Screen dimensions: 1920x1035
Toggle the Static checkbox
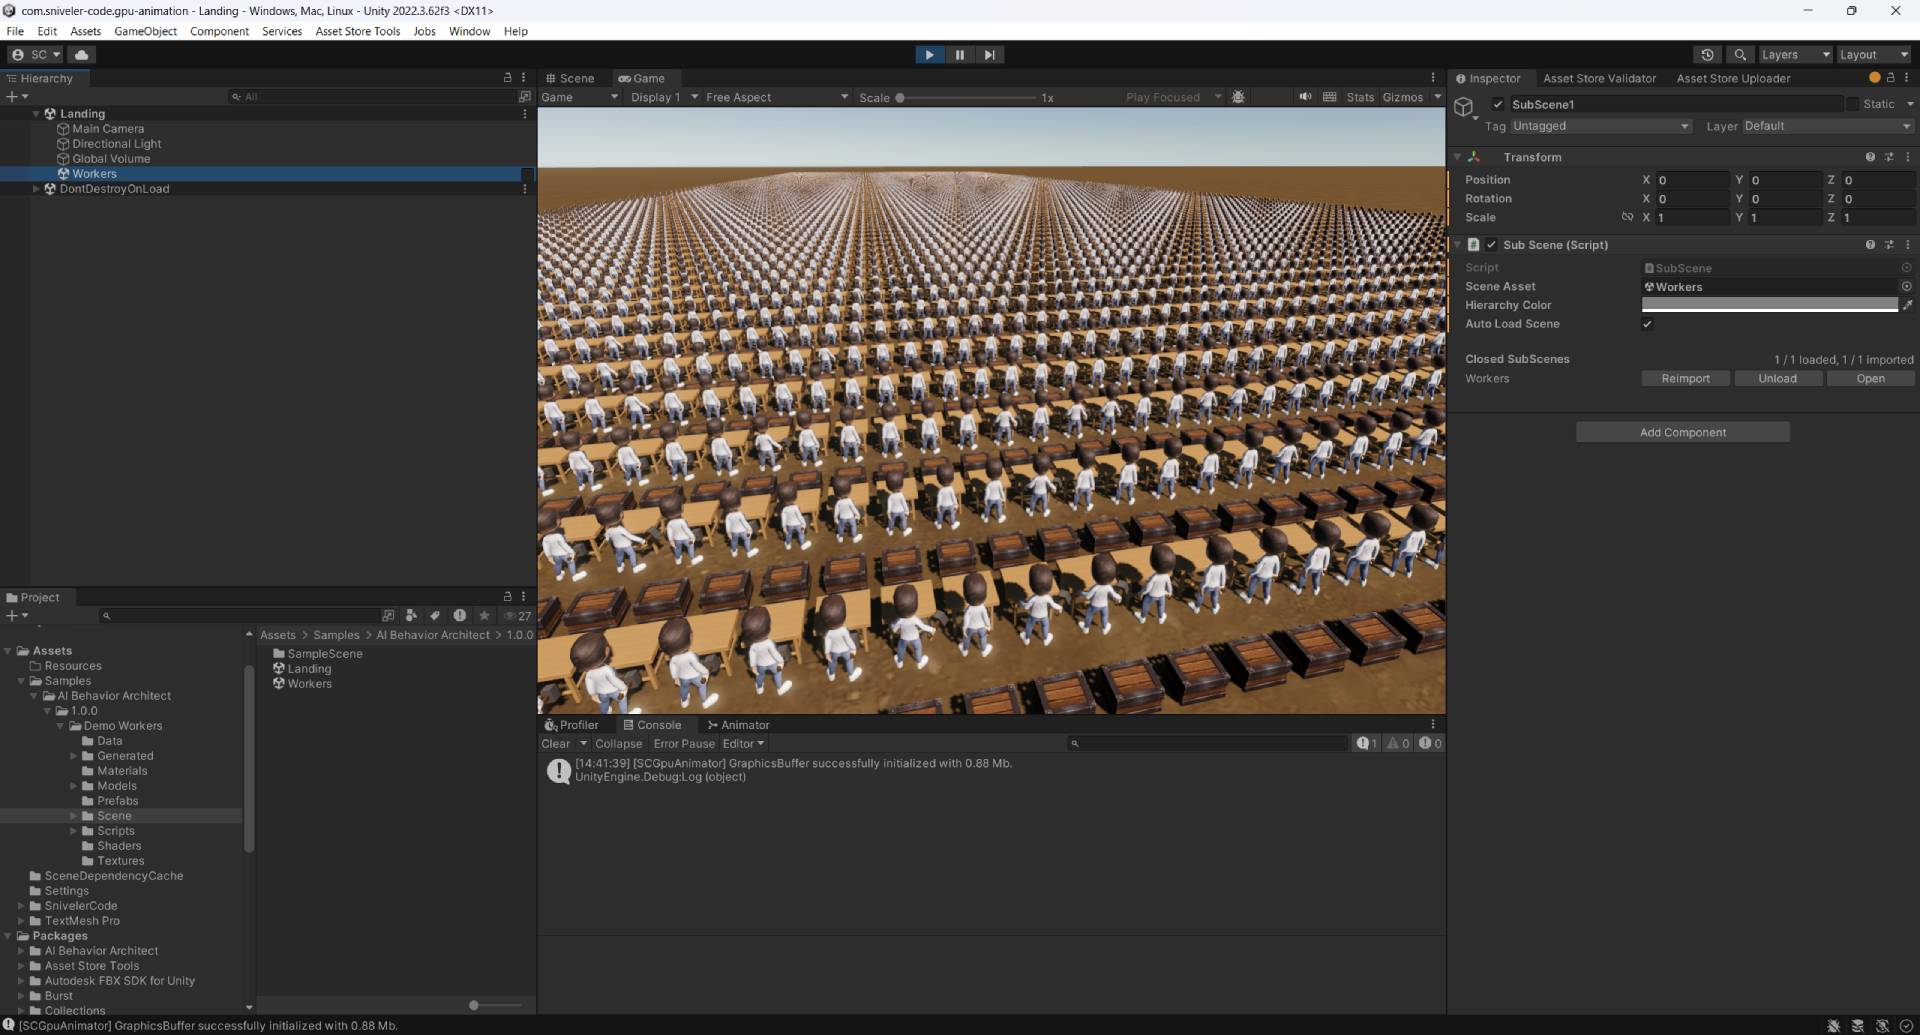1853,104
